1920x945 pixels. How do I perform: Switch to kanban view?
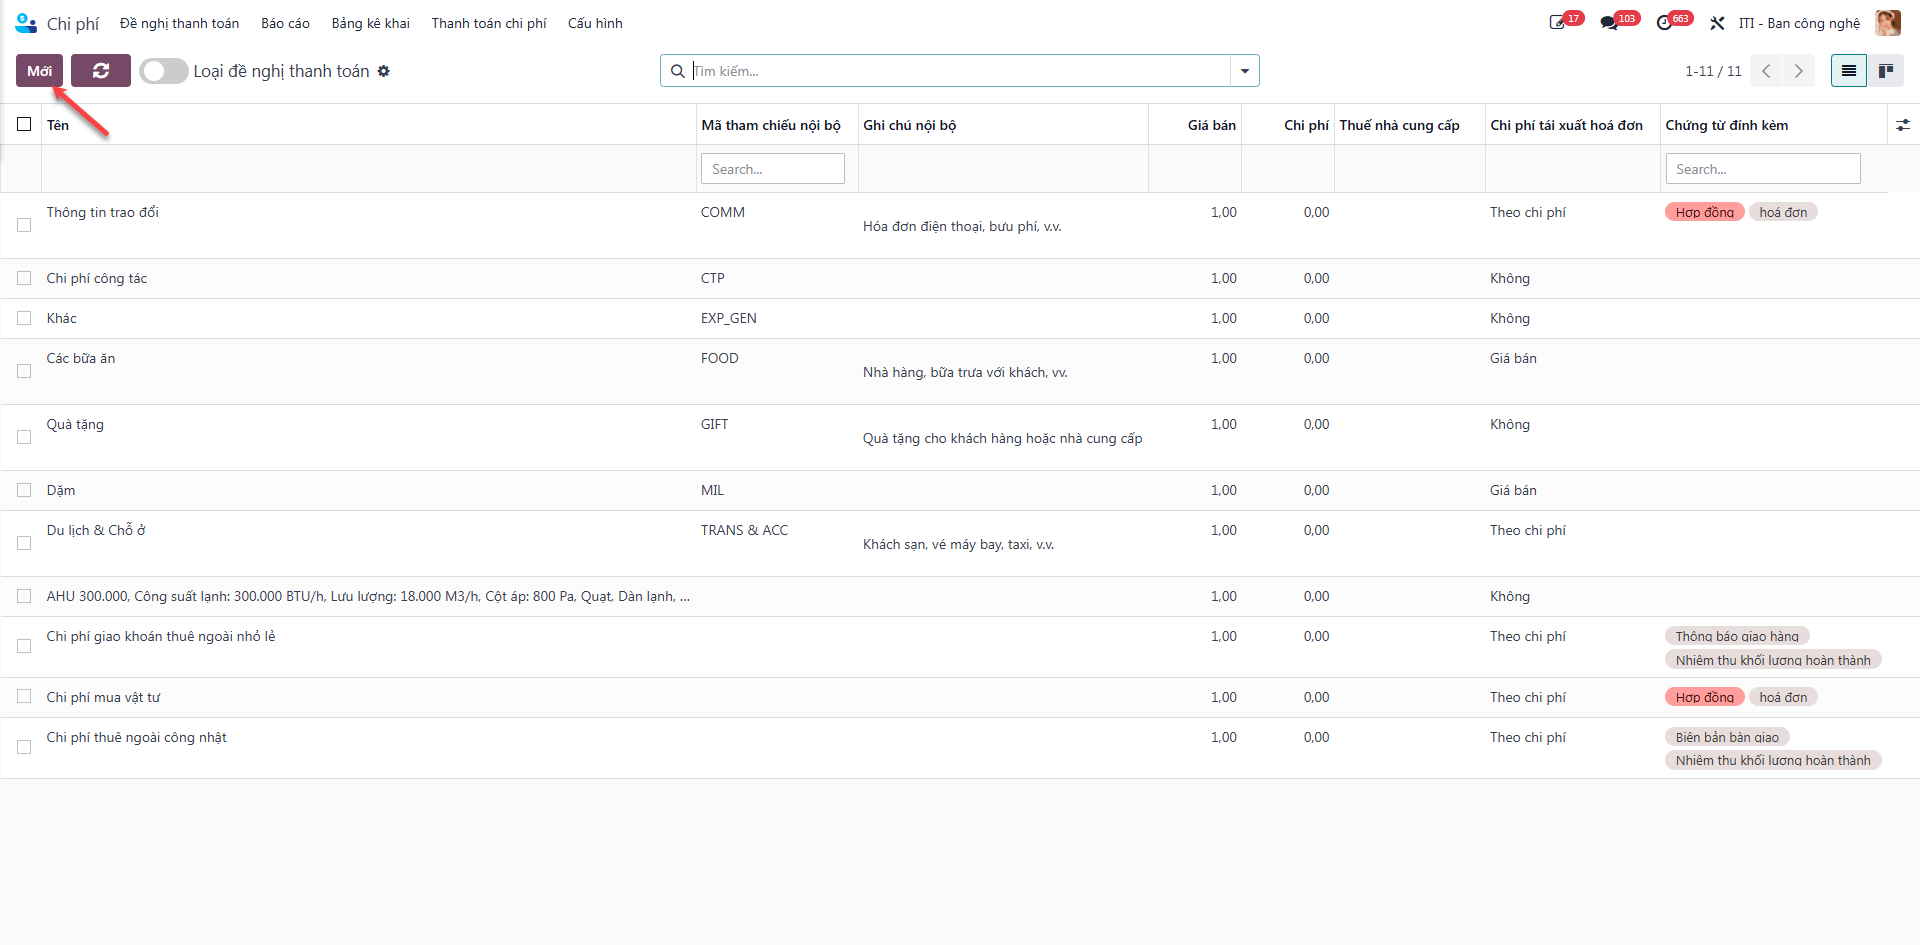coord(1886,71)
